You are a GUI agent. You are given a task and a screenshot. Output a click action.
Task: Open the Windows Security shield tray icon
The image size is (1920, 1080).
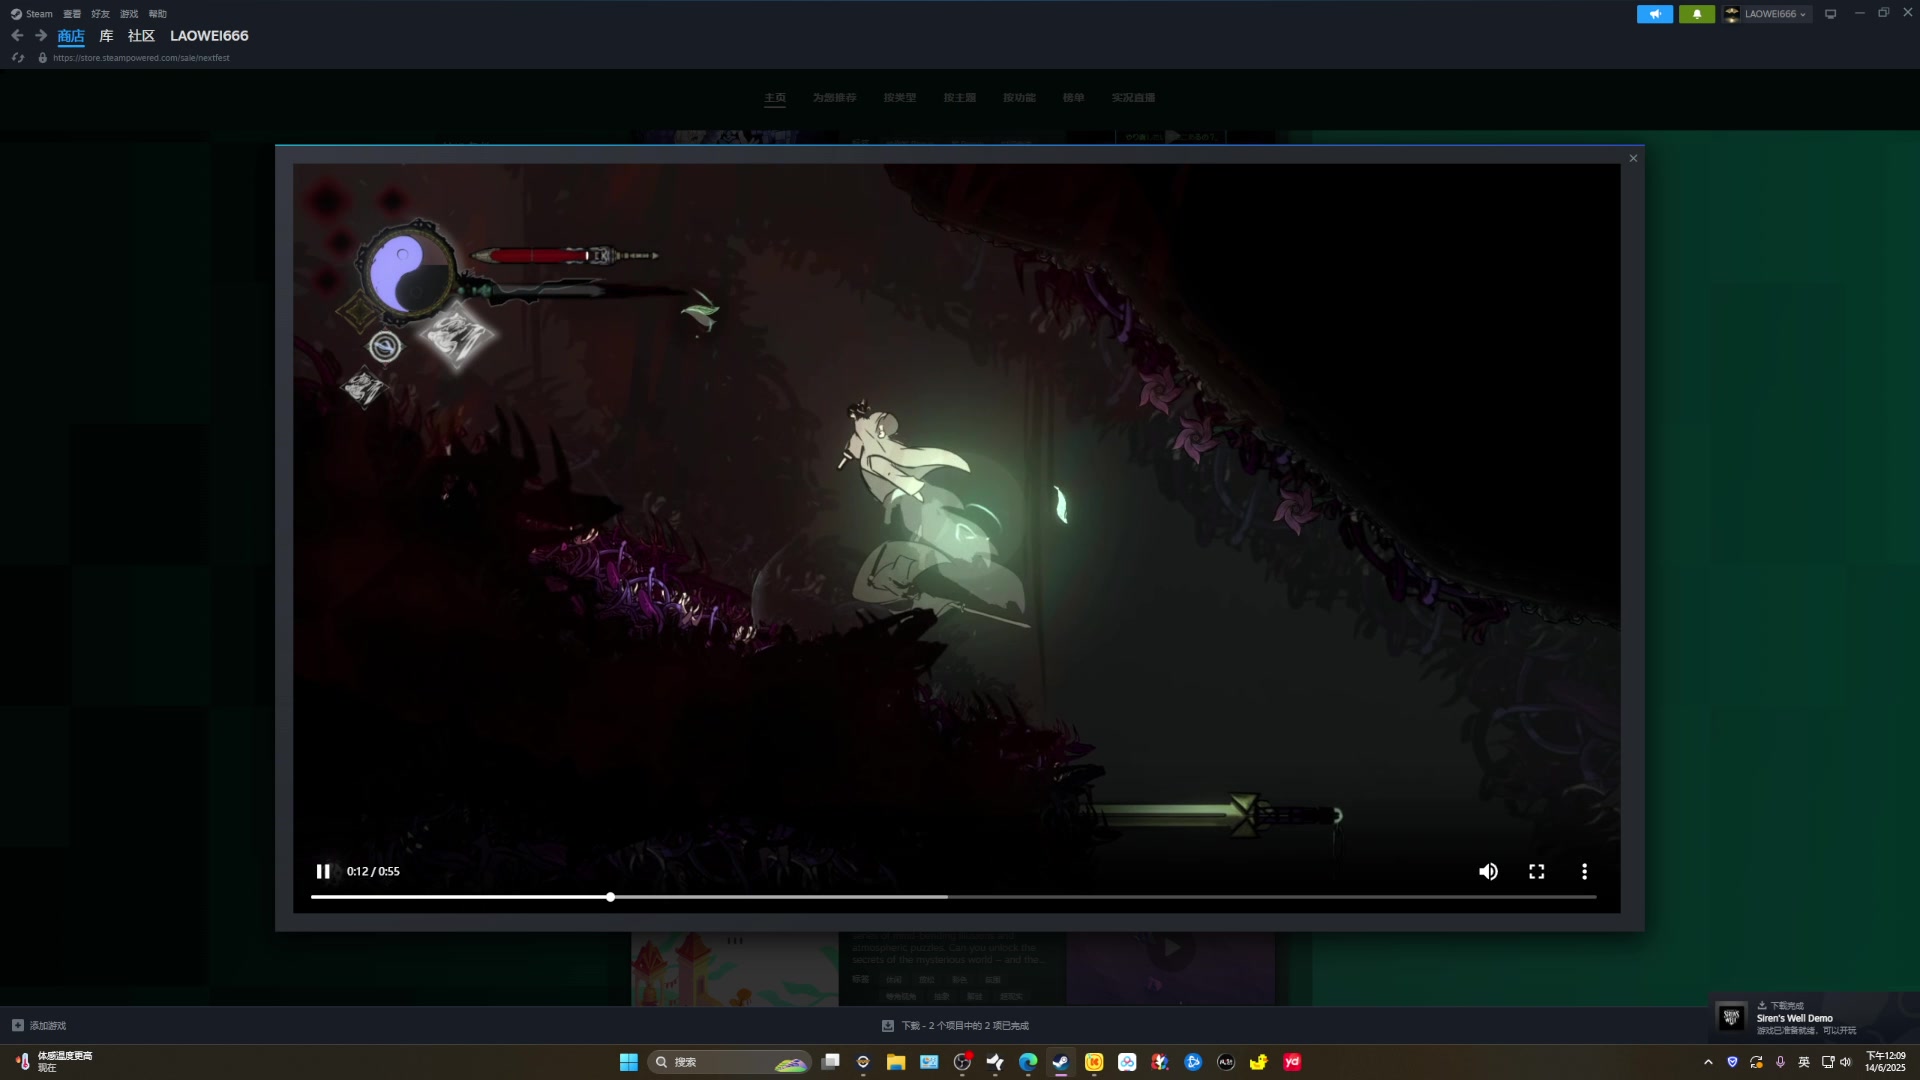[1732, 1062]
